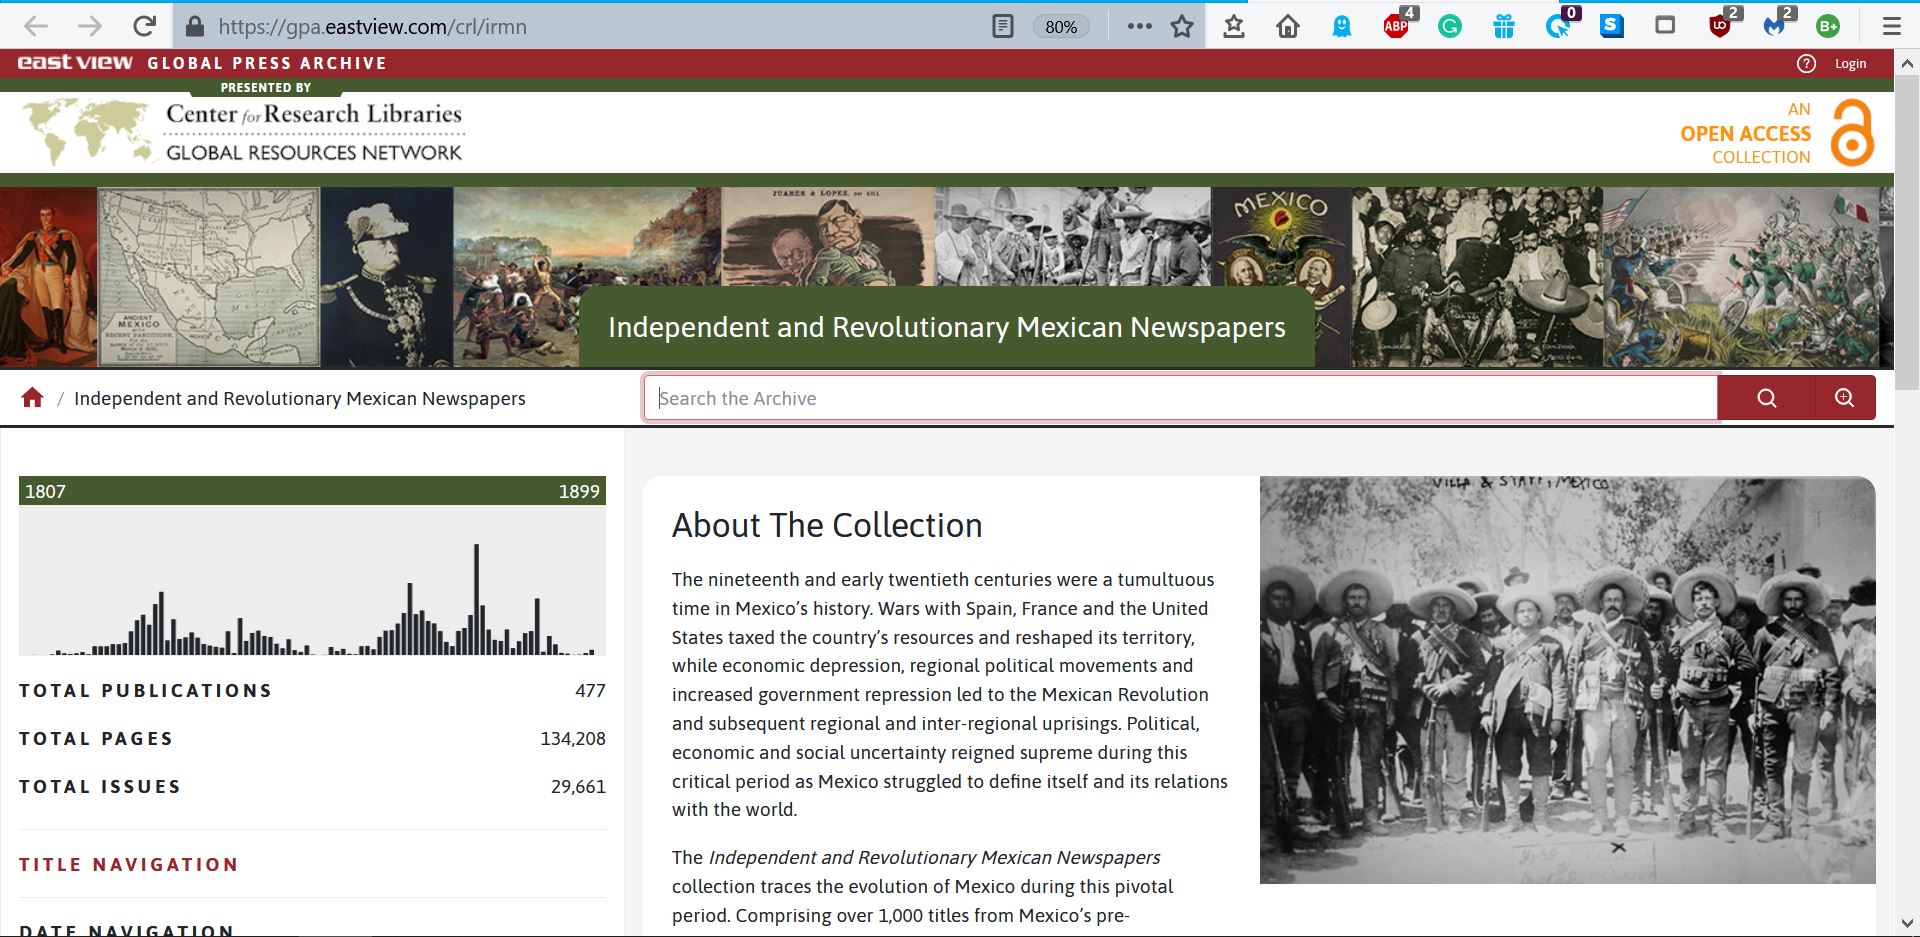Viewport: 1920px width, 937px height.
Task: Click the Ghostery ghost extension icon
Action: 1342,26
